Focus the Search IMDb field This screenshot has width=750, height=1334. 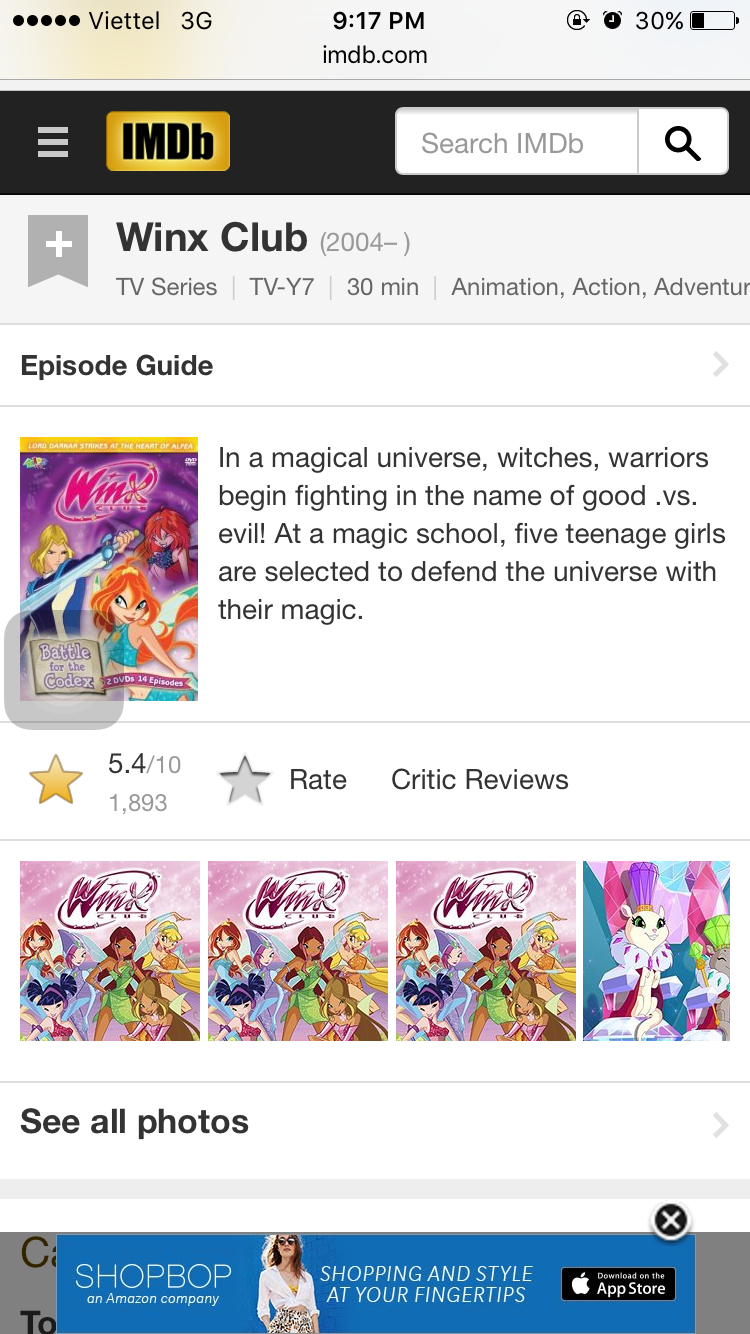[x=517, y=142]
